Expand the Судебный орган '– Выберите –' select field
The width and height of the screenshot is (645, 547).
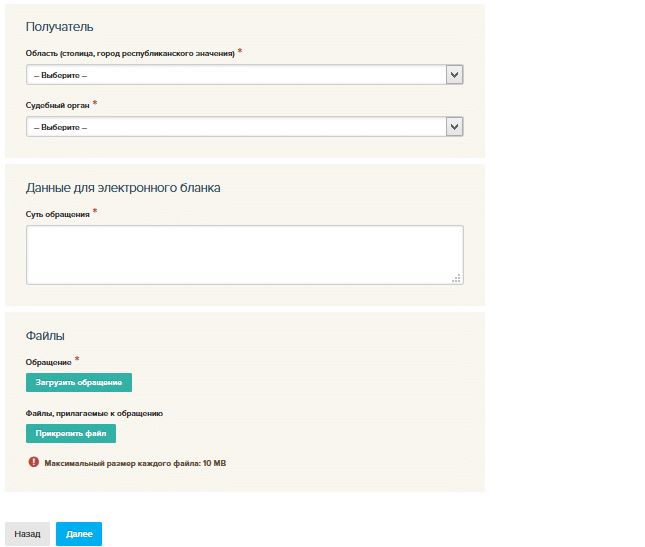point(236,127)
